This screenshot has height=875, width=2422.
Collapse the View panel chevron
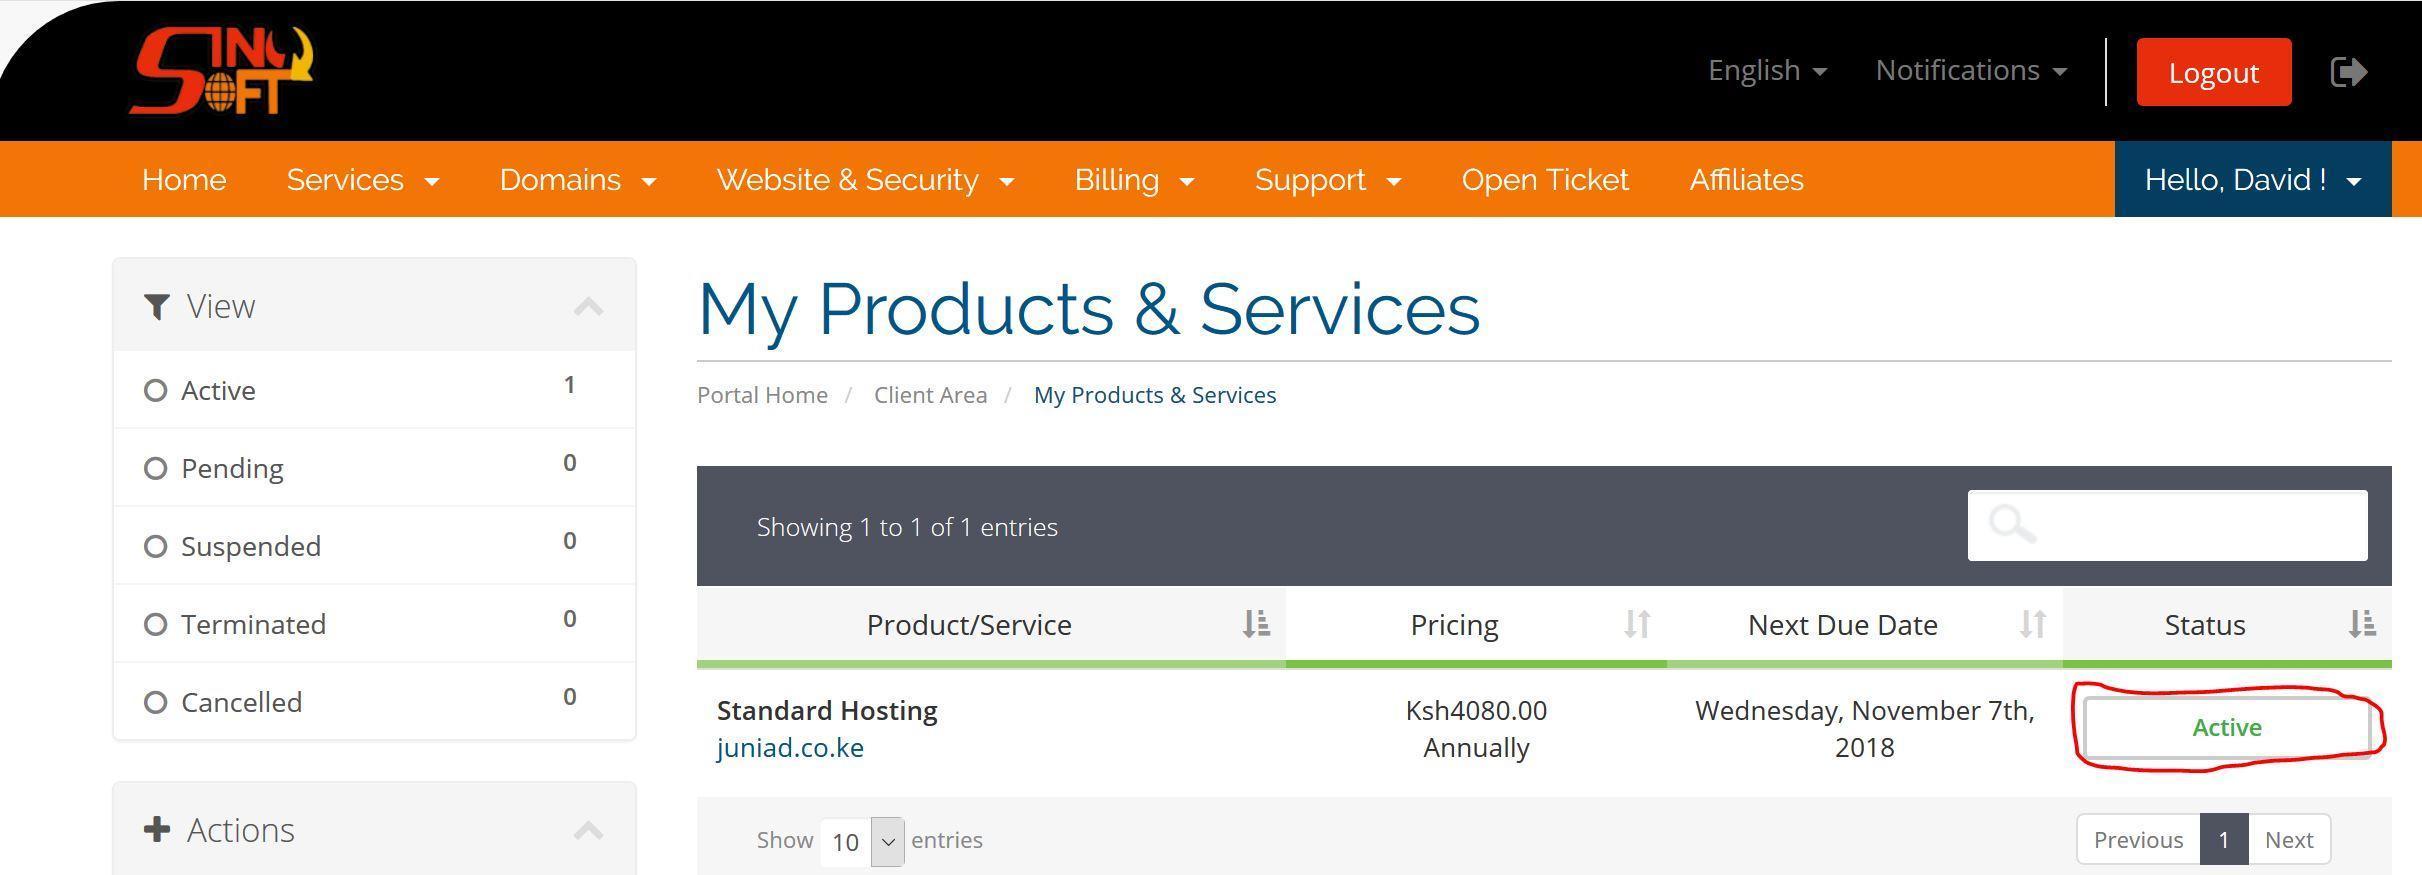pyautogui.click(x=588, y=307)
